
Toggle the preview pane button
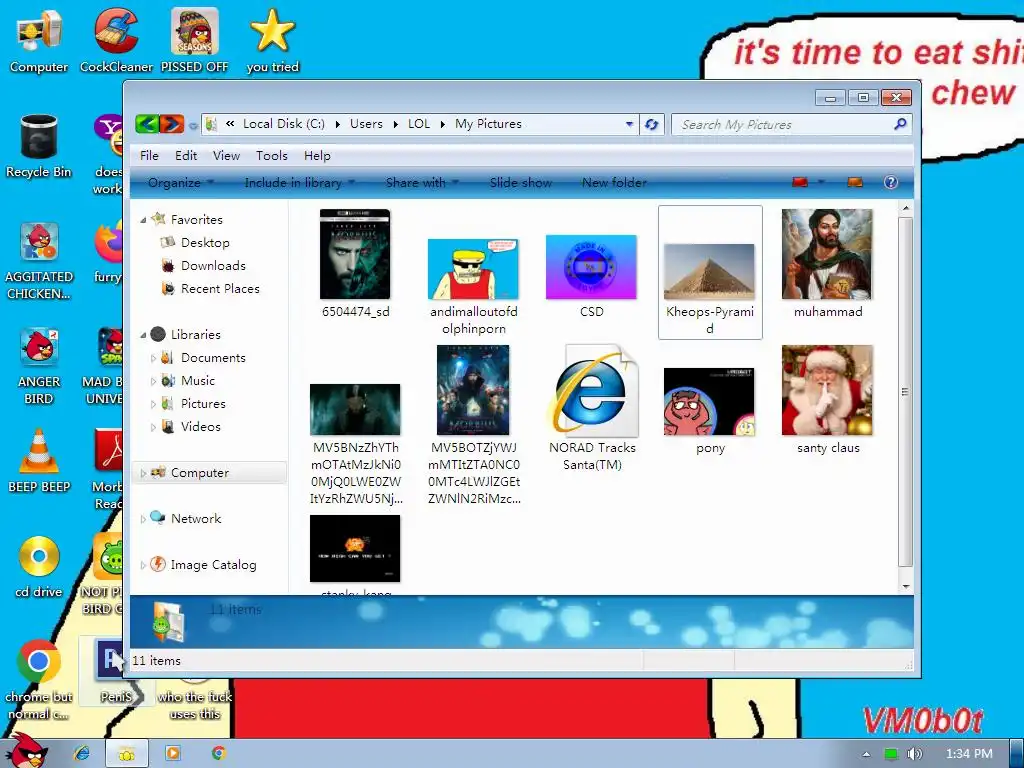point(855,182)
